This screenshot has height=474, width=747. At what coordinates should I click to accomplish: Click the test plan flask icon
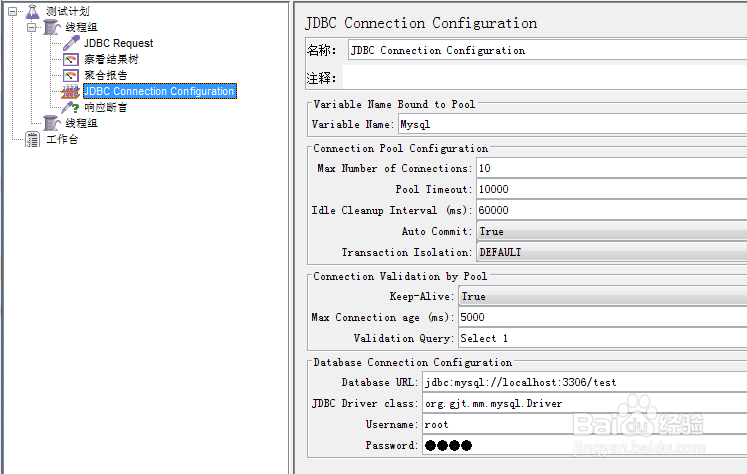click(x=32, y=11)
